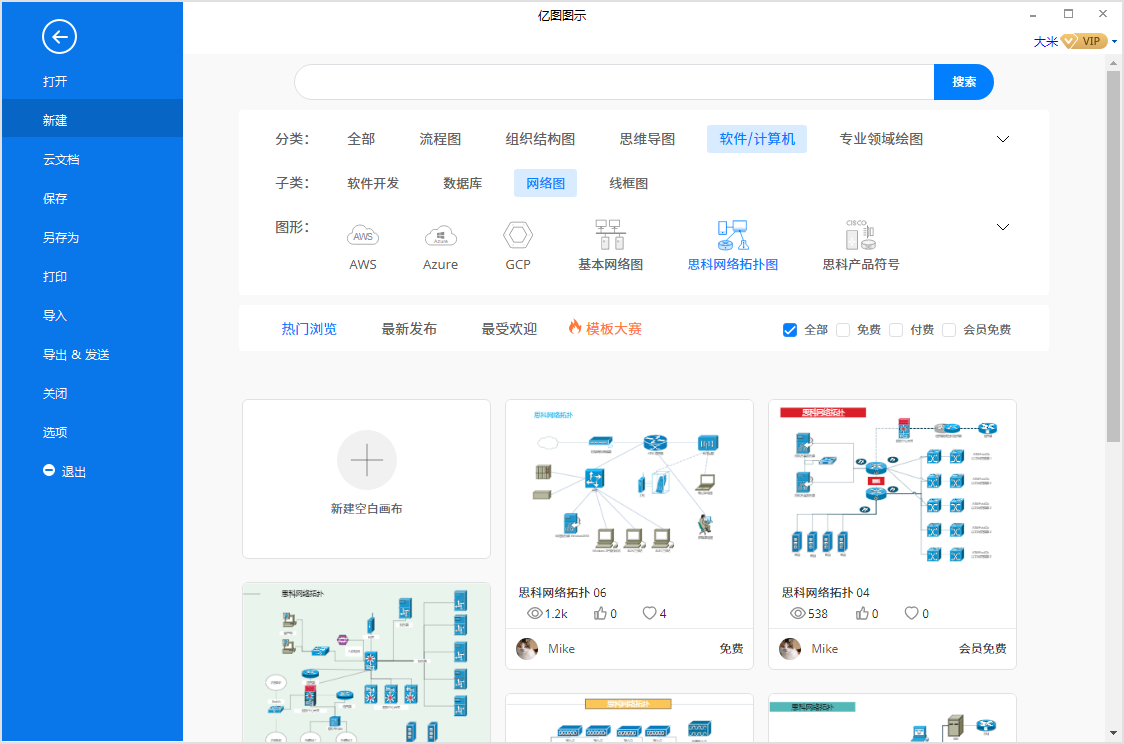Enable the 免费 checkbox
This screenshot has width=1124, height=744.
(843, 330)
